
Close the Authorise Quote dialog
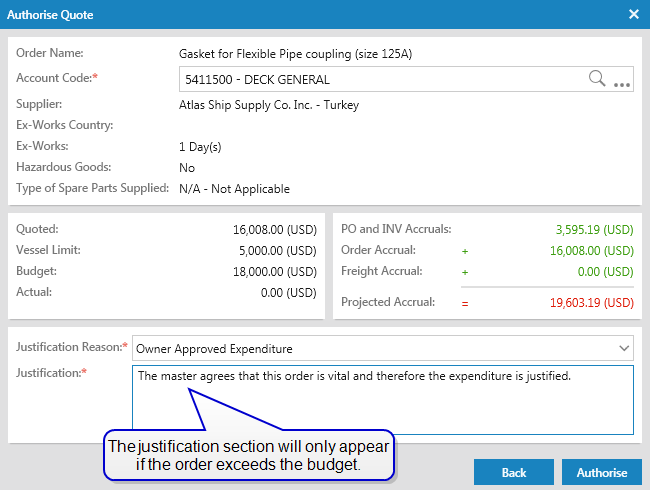tap(633, 14)
